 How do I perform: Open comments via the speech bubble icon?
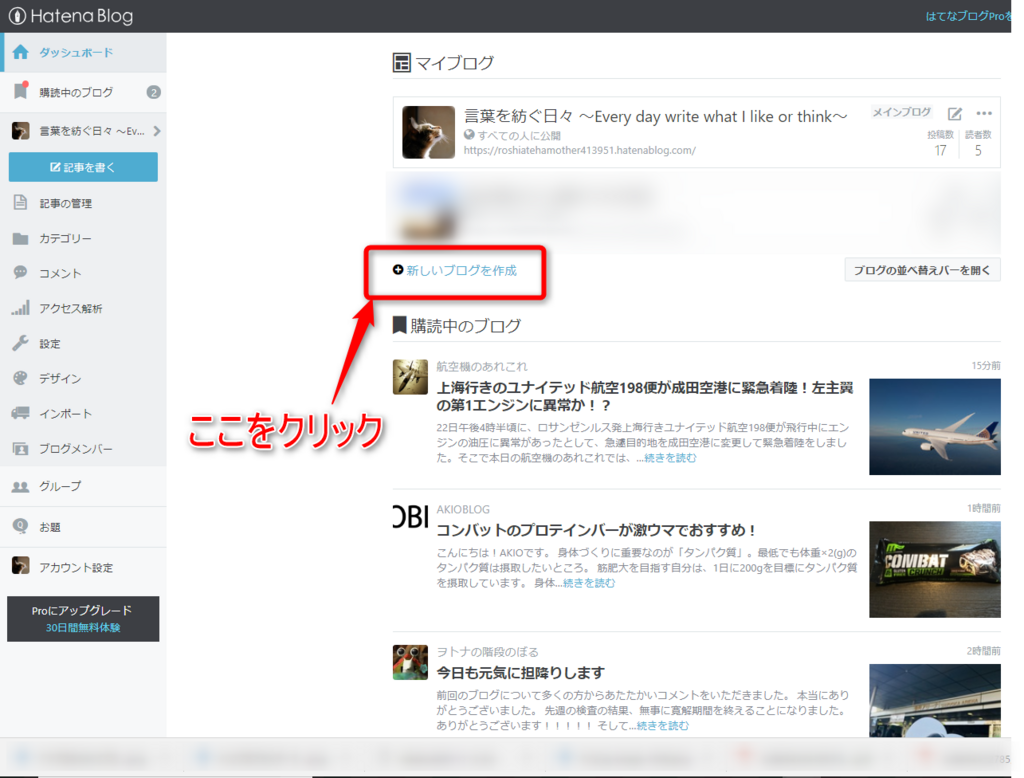[20, 273]
